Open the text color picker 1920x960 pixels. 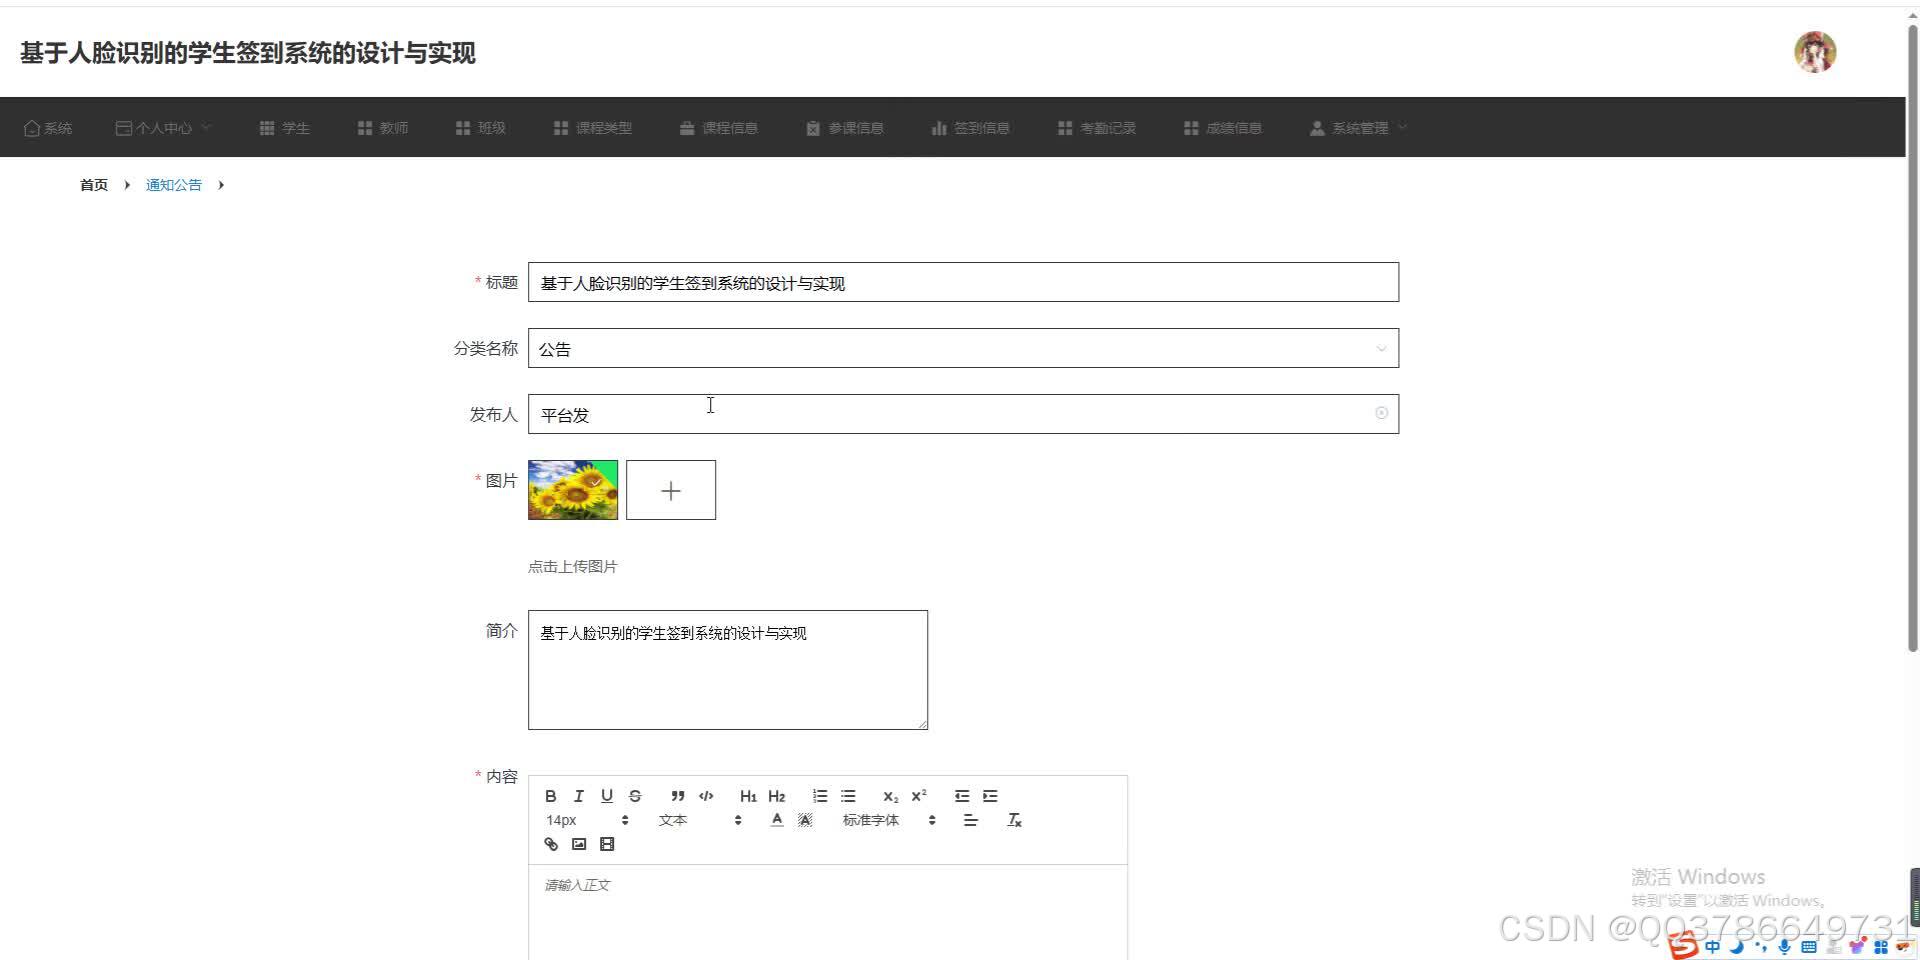click(x=777, y=820)
